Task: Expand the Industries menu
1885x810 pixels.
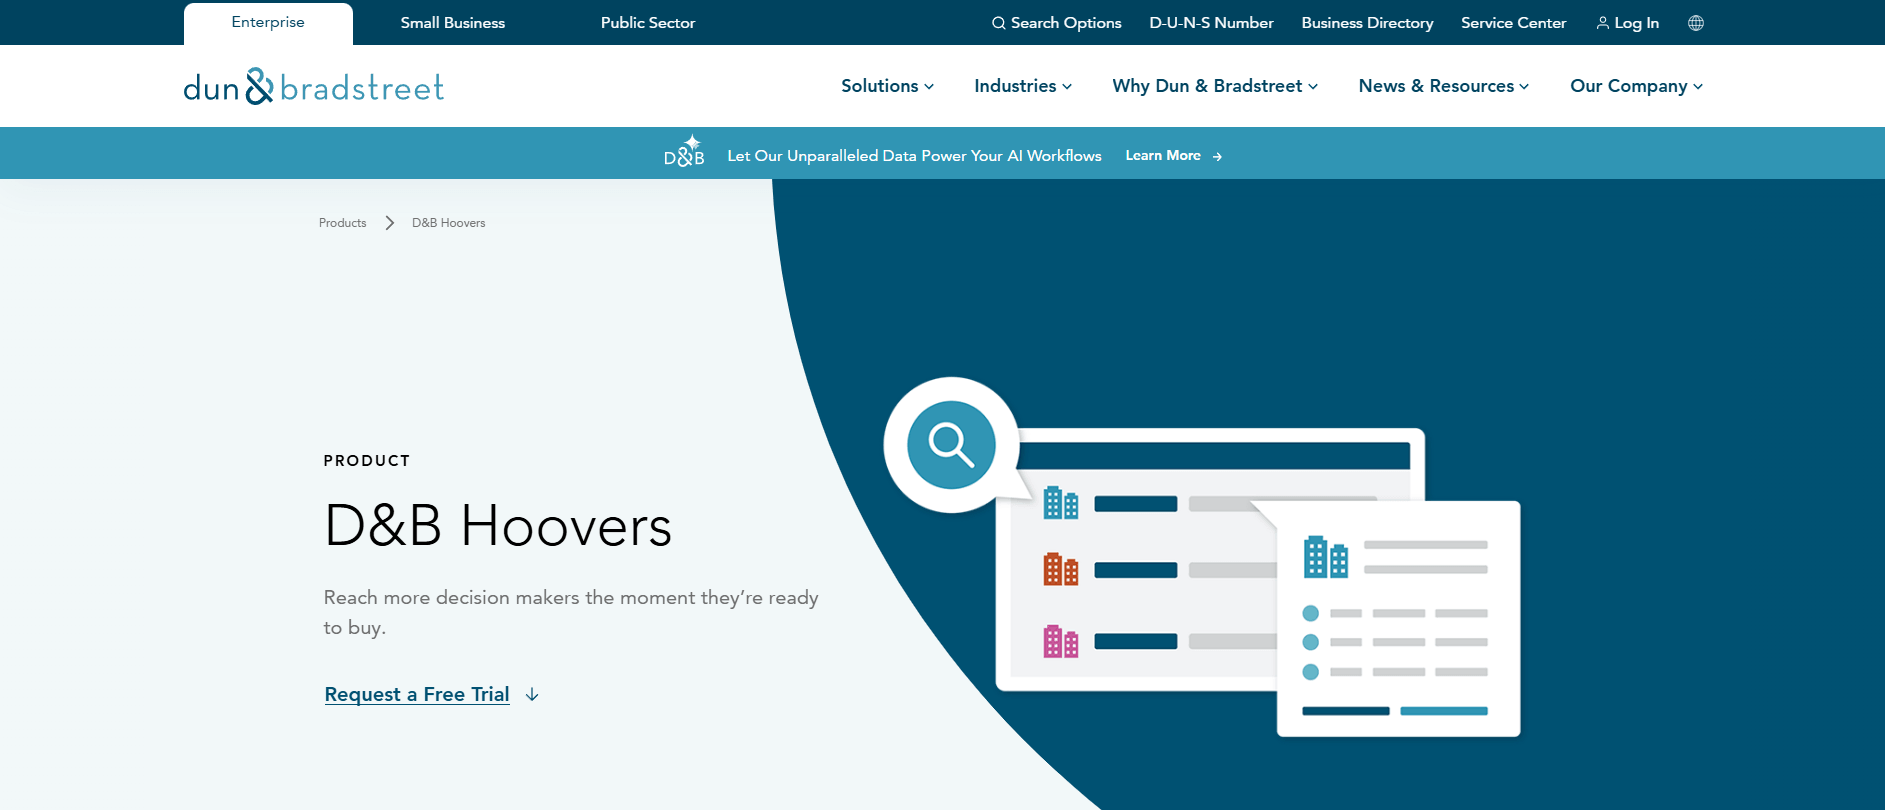Action: [1023, 86]
